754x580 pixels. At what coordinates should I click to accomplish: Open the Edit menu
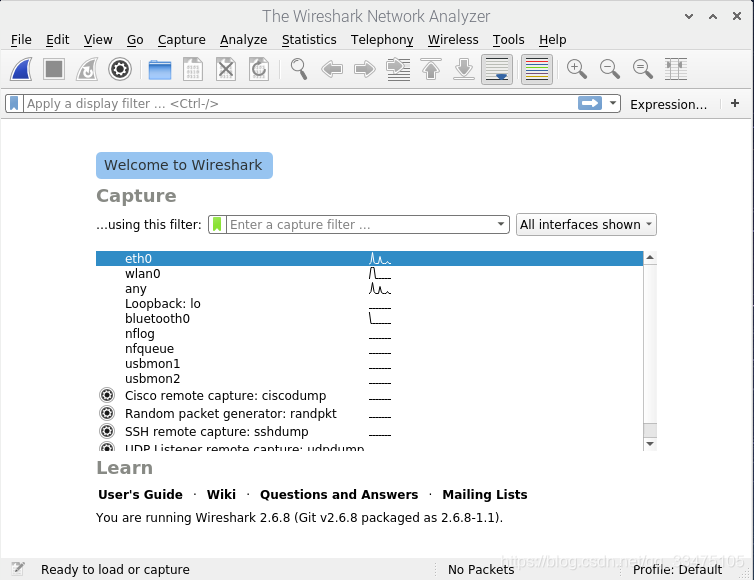(58, 39)
